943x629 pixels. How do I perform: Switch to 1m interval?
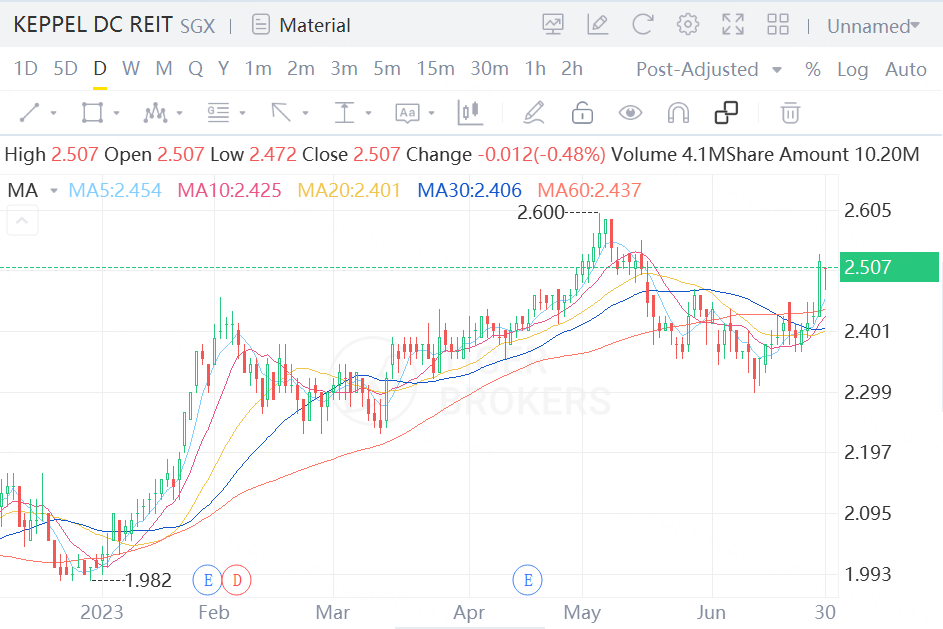[258, 69]
